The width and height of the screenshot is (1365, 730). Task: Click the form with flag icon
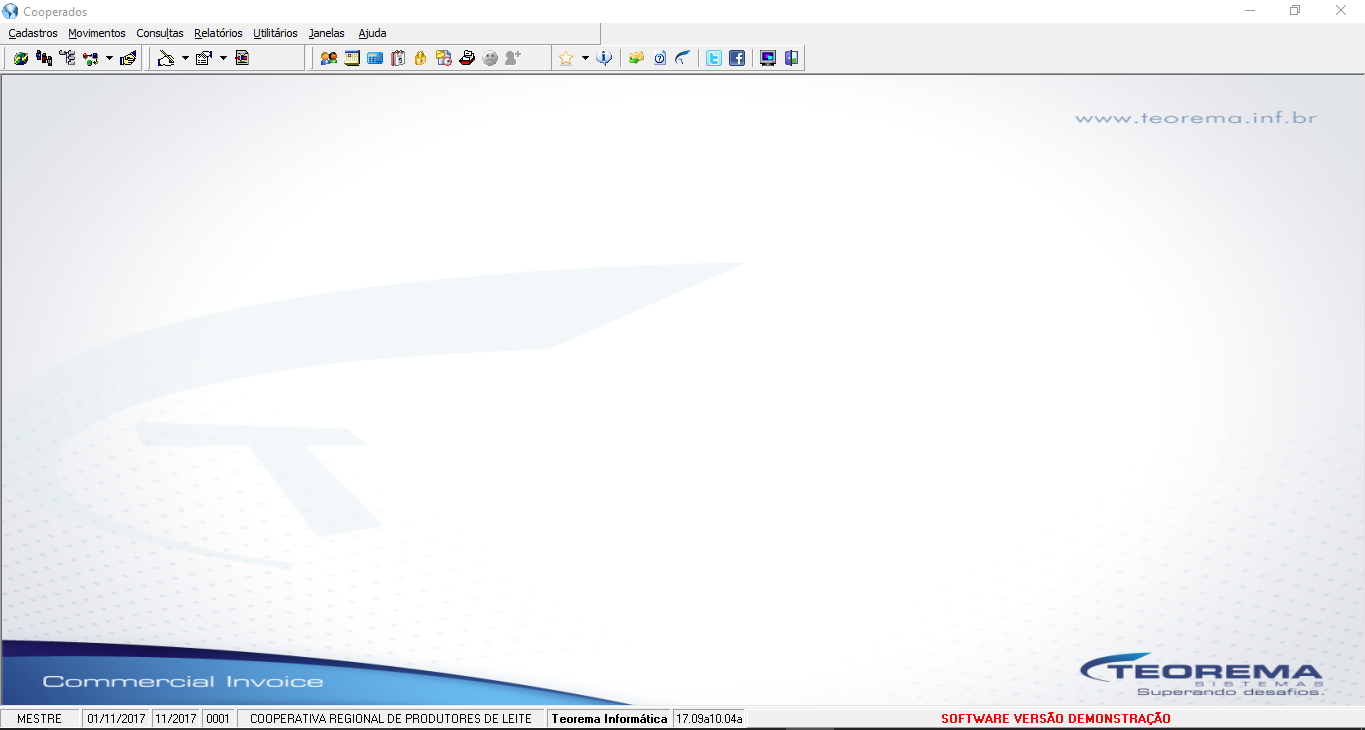coord(204,58)
